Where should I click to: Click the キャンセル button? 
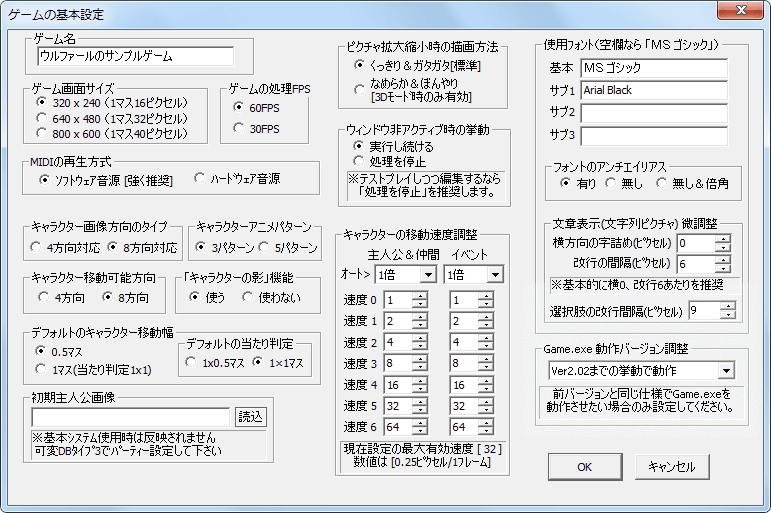coord(671,466)
